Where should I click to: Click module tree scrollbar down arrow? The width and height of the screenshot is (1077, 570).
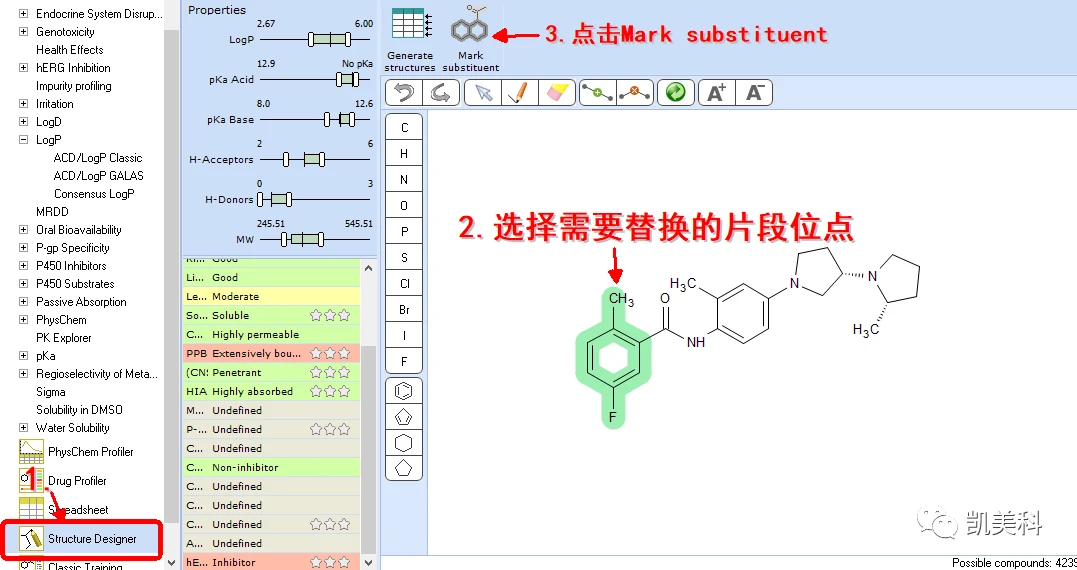(x=172, y=562)
